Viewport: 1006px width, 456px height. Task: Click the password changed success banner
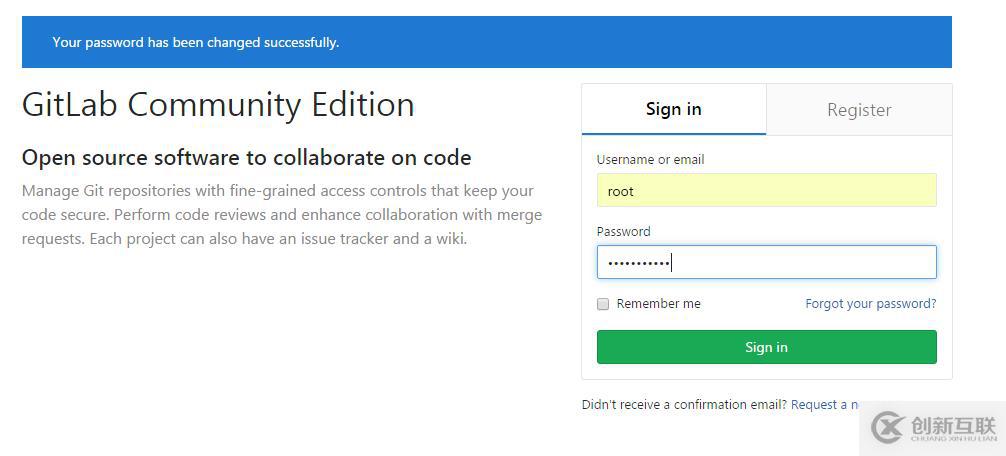(486, 42)
